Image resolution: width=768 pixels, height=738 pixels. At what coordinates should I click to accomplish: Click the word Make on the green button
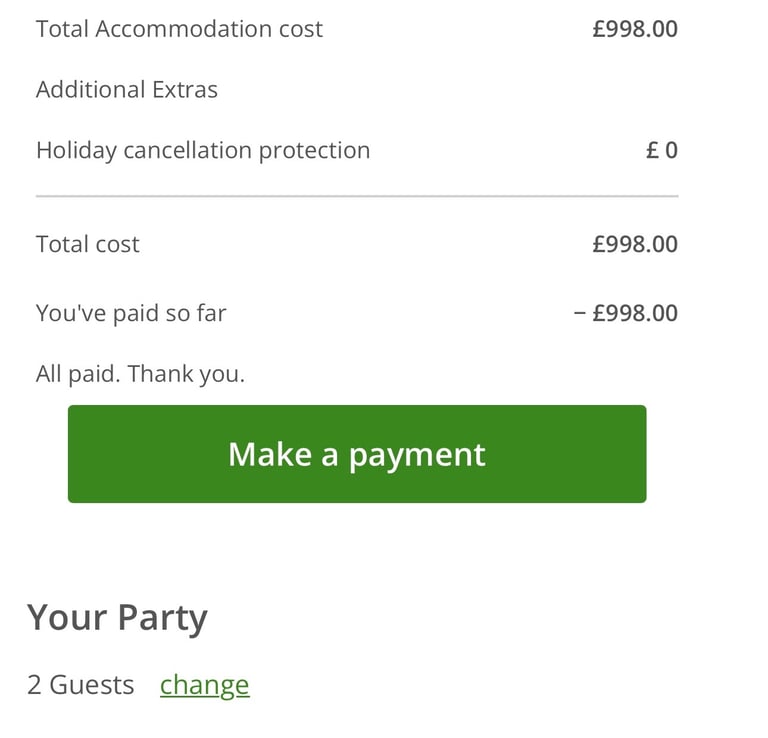[x=270, y=454]
